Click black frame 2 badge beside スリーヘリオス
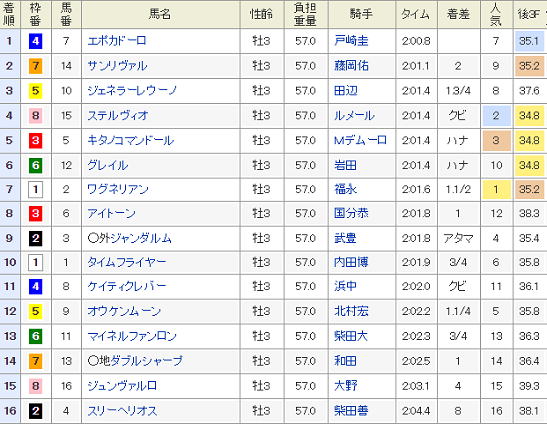Screen dimensions: 547x424 pyautogui.click(x=36, y=411)
